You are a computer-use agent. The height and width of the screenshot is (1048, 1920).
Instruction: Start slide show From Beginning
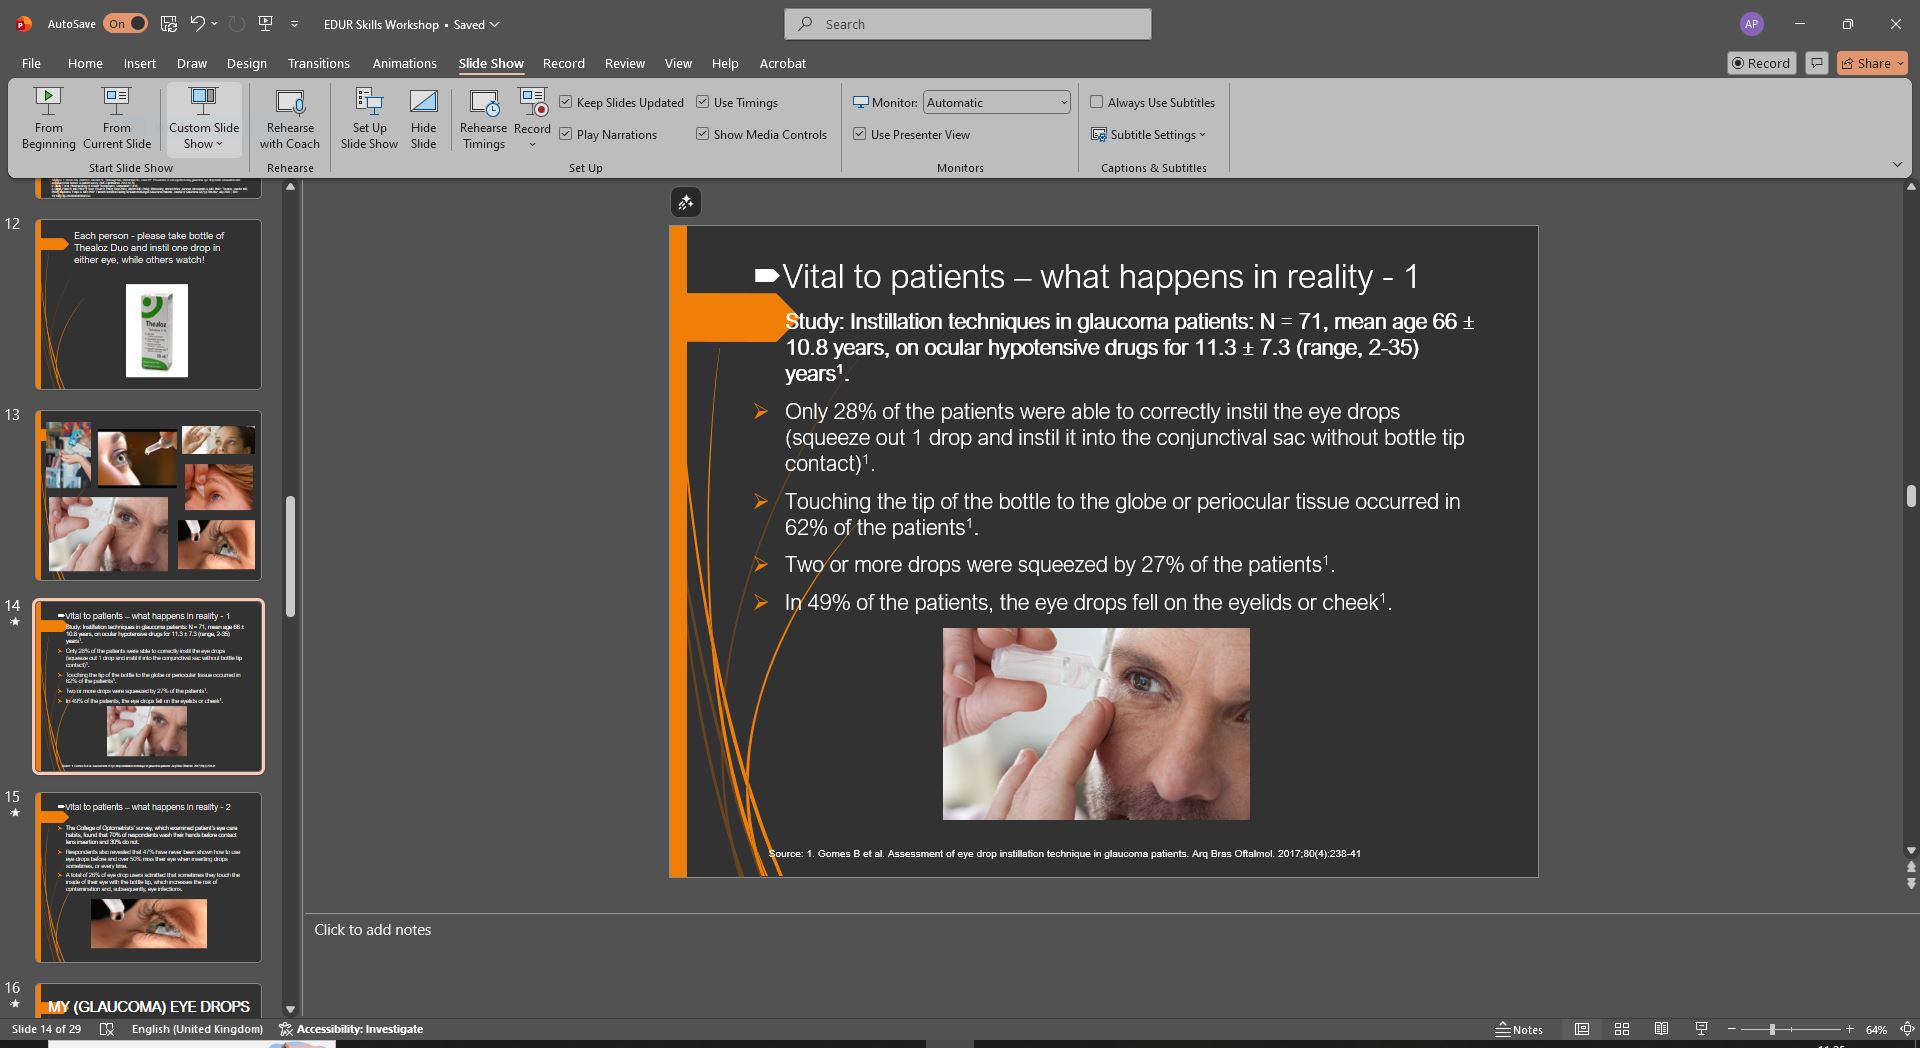tap(48, 118)
